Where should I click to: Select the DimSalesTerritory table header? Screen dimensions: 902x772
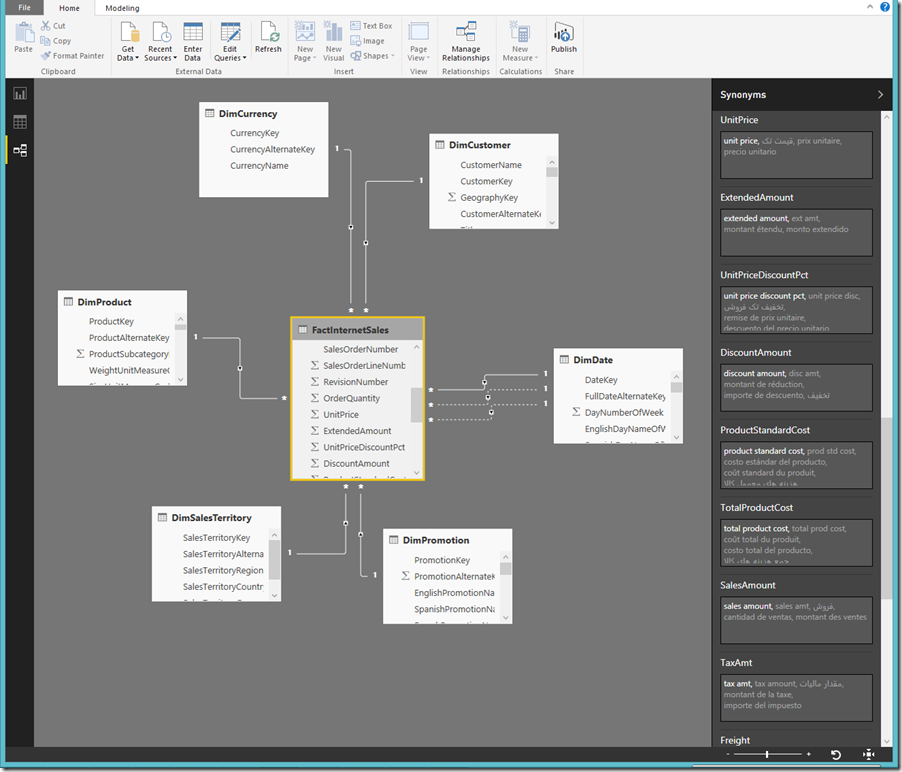coord(216,518)
